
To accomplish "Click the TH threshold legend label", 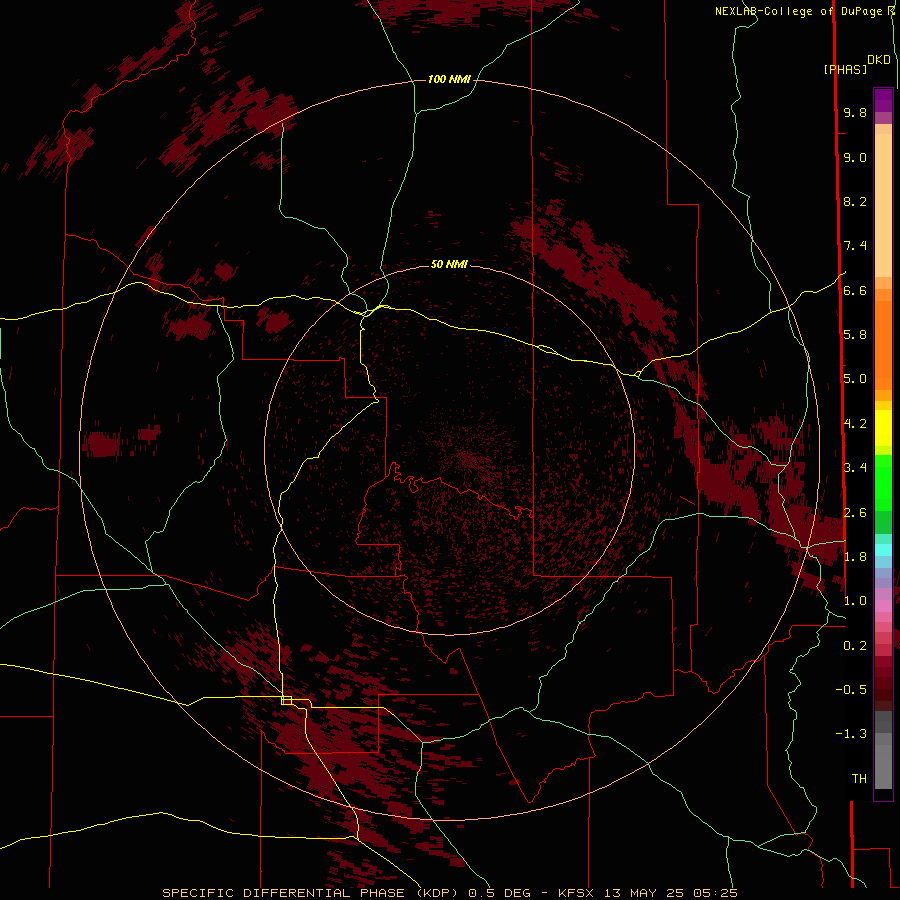I will (x=859, y=779).
